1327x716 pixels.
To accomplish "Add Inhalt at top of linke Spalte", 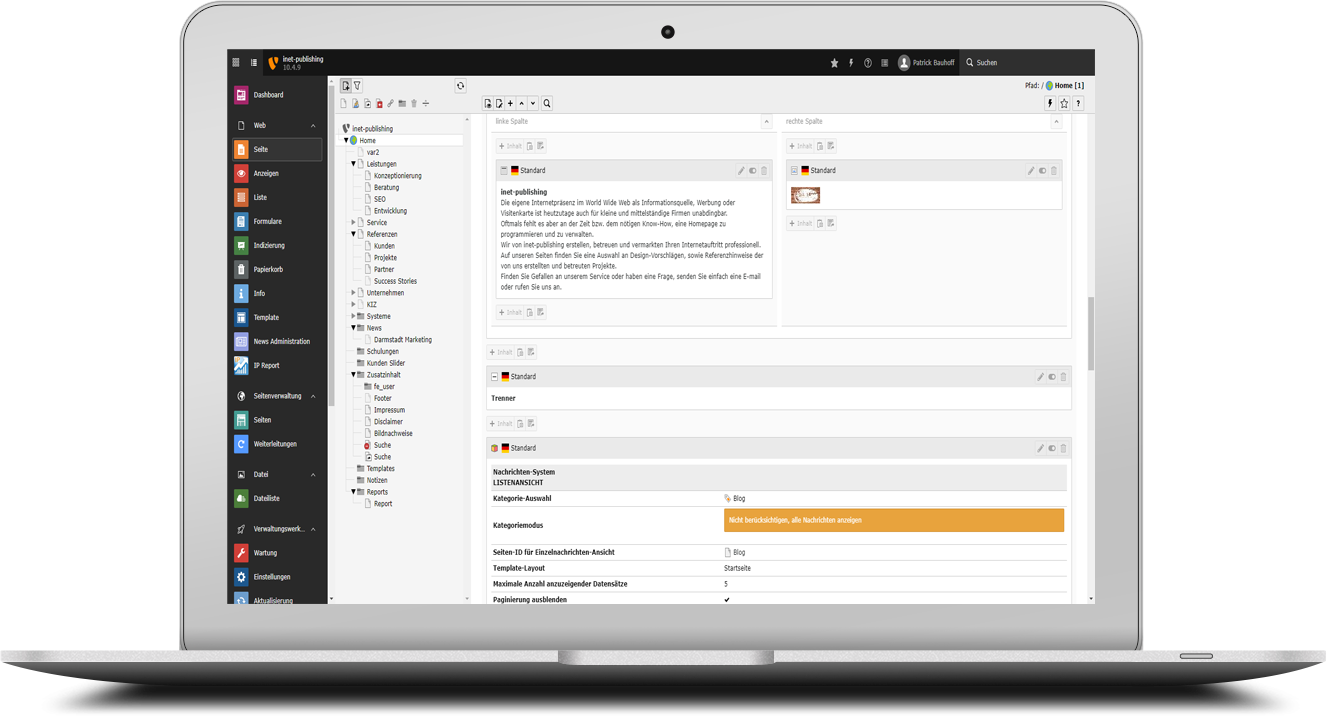I will (x=510, y=146).
